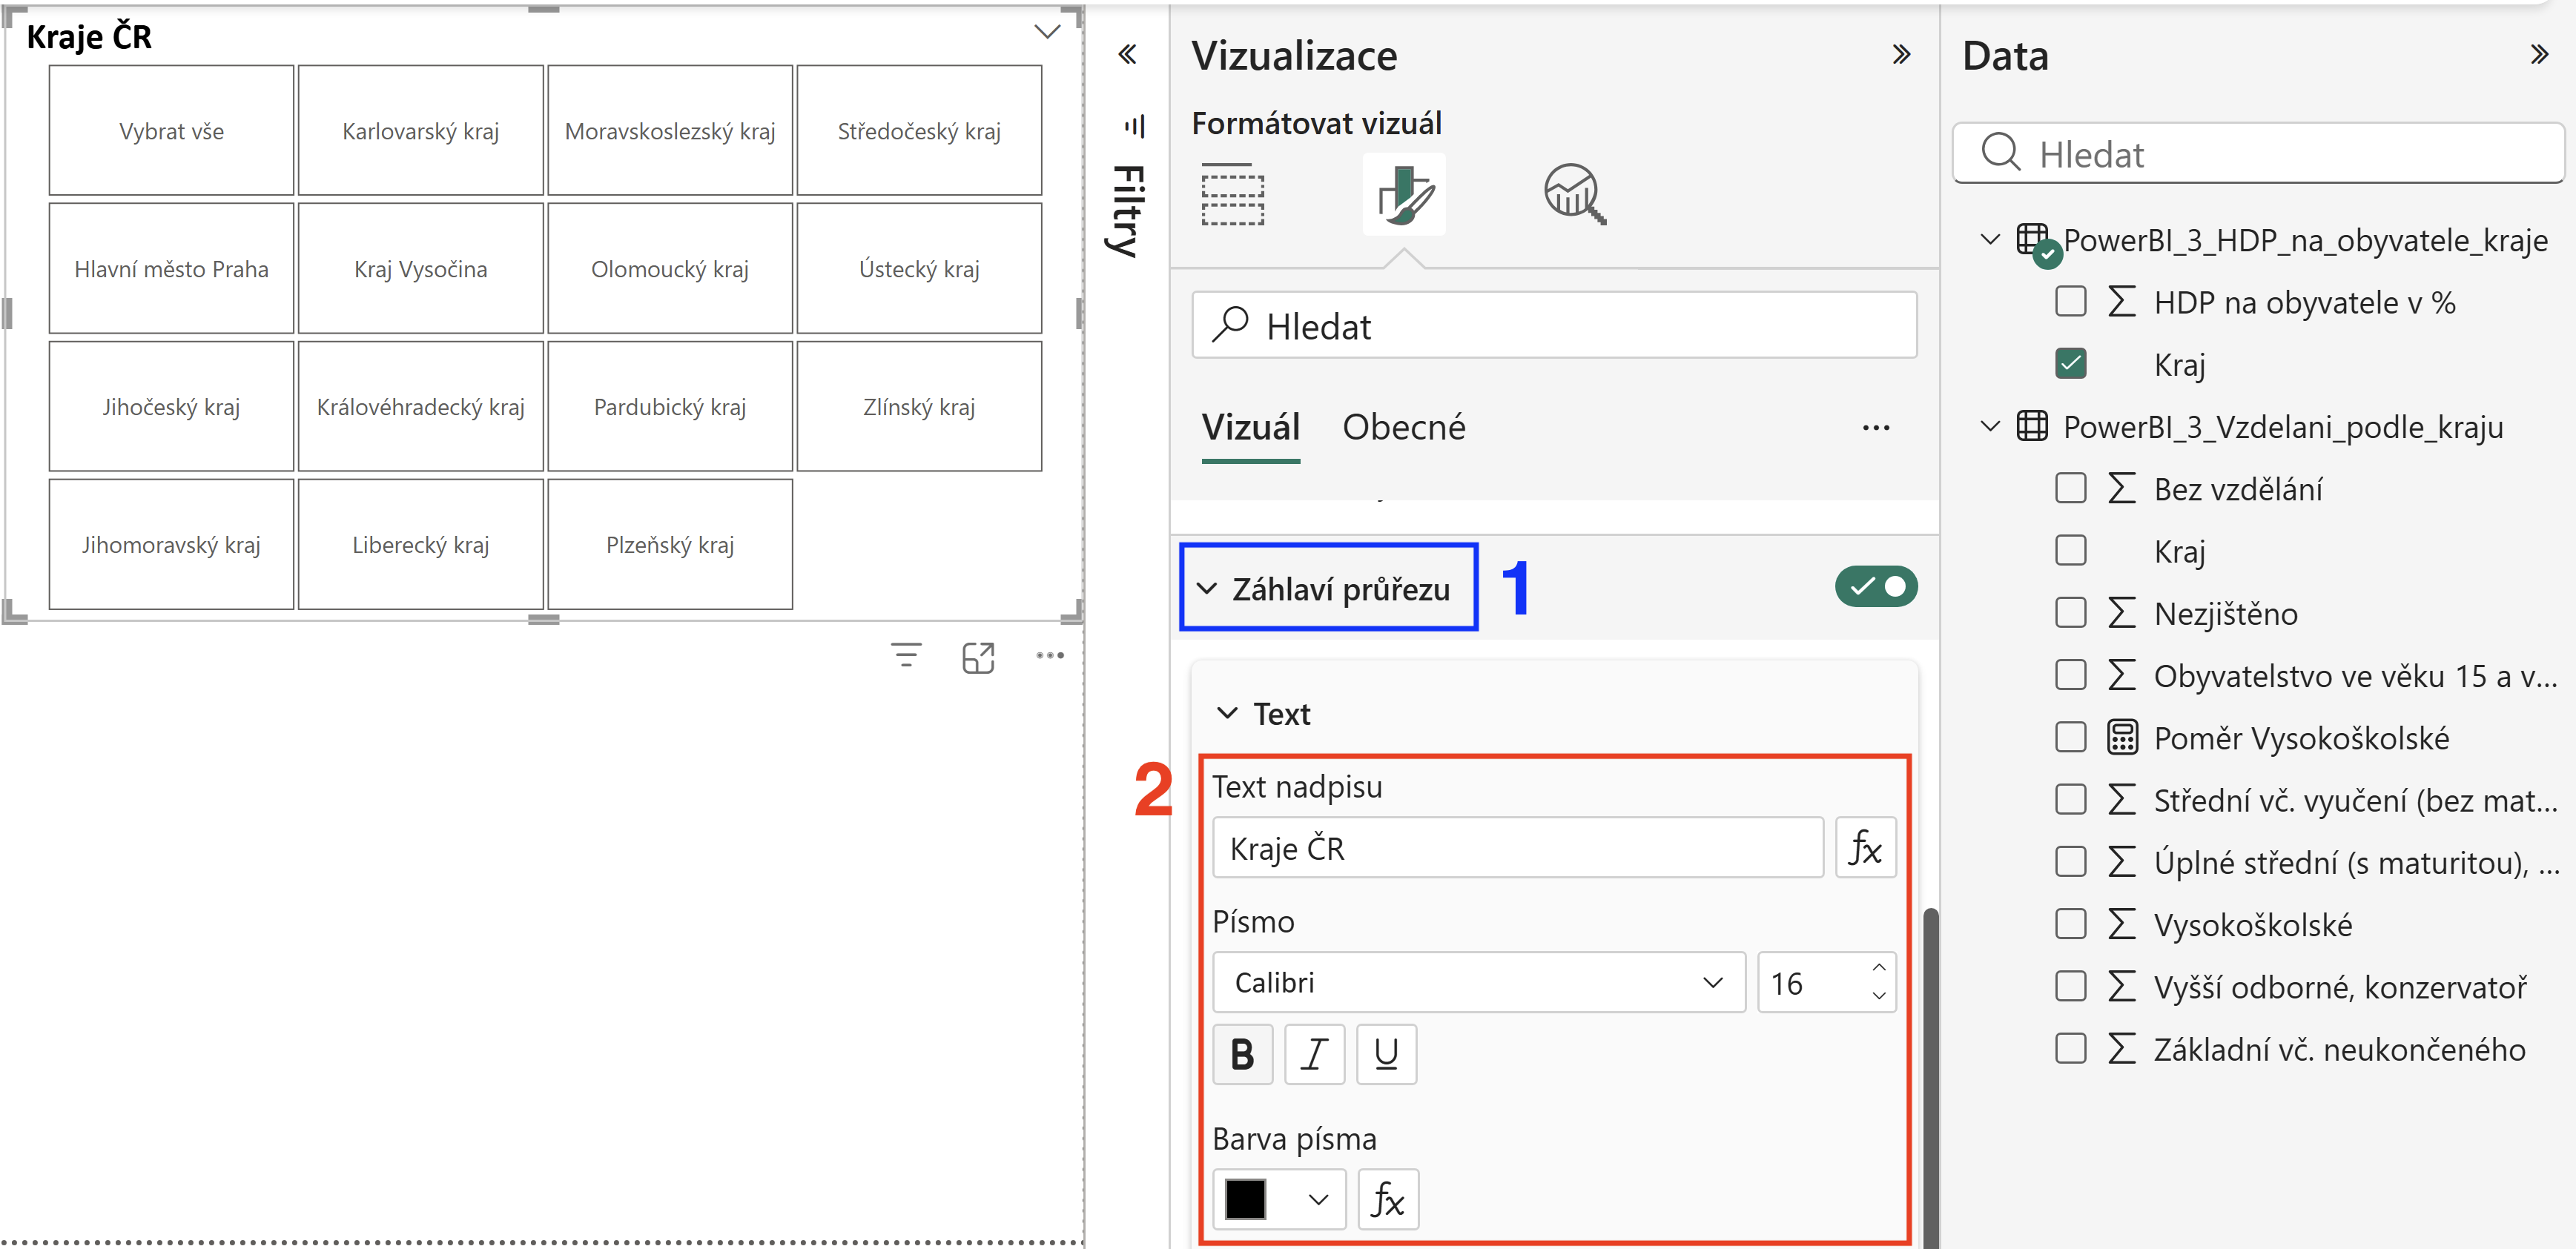
Task: Open the Analytics magnifier icon
Action: tap(1575, 194)
